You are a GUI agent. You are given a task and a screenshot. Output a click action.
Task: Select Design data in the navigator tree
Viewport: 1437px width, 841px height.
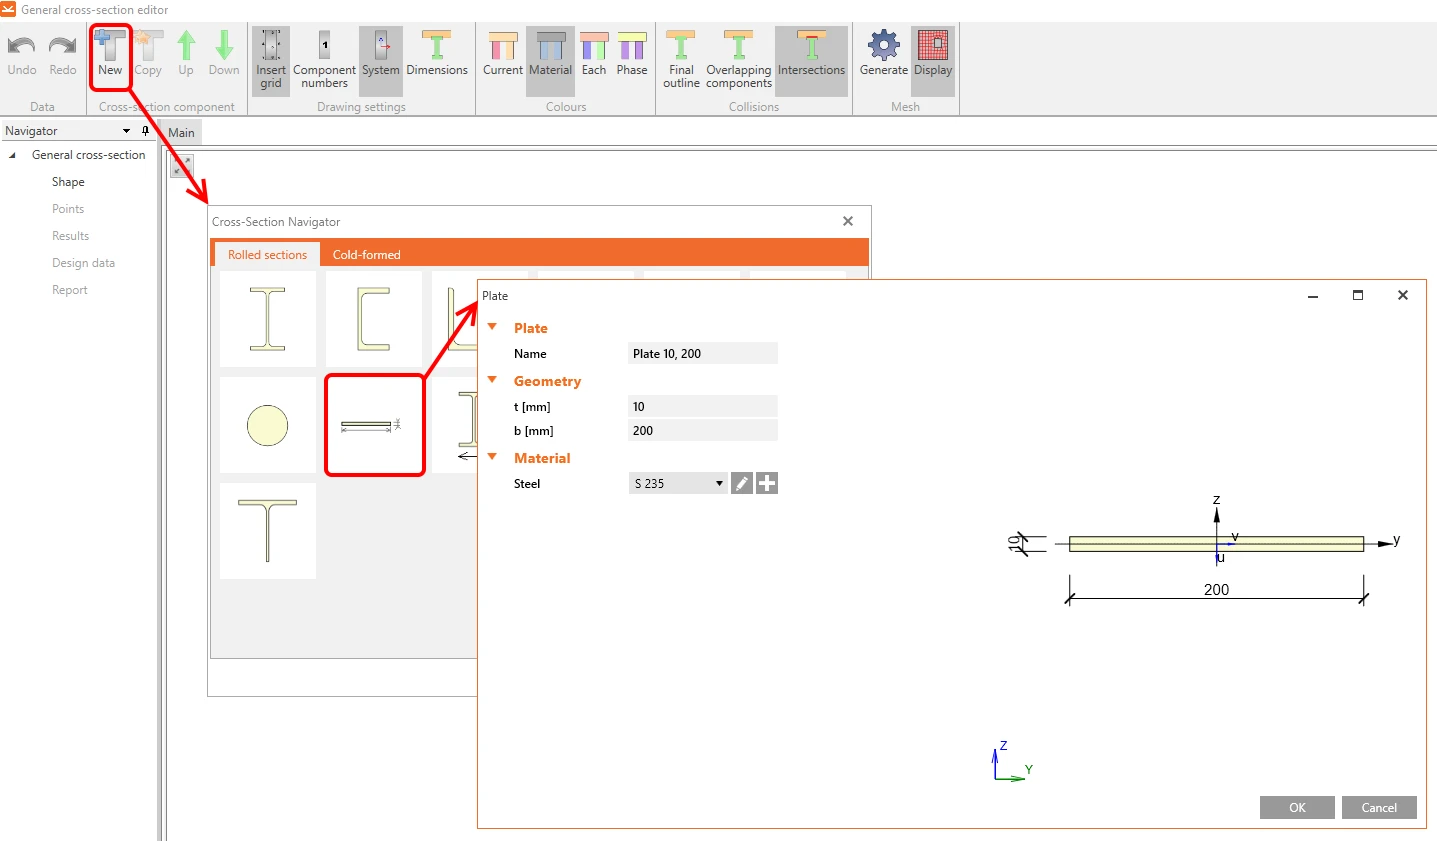tap(84, 263)
